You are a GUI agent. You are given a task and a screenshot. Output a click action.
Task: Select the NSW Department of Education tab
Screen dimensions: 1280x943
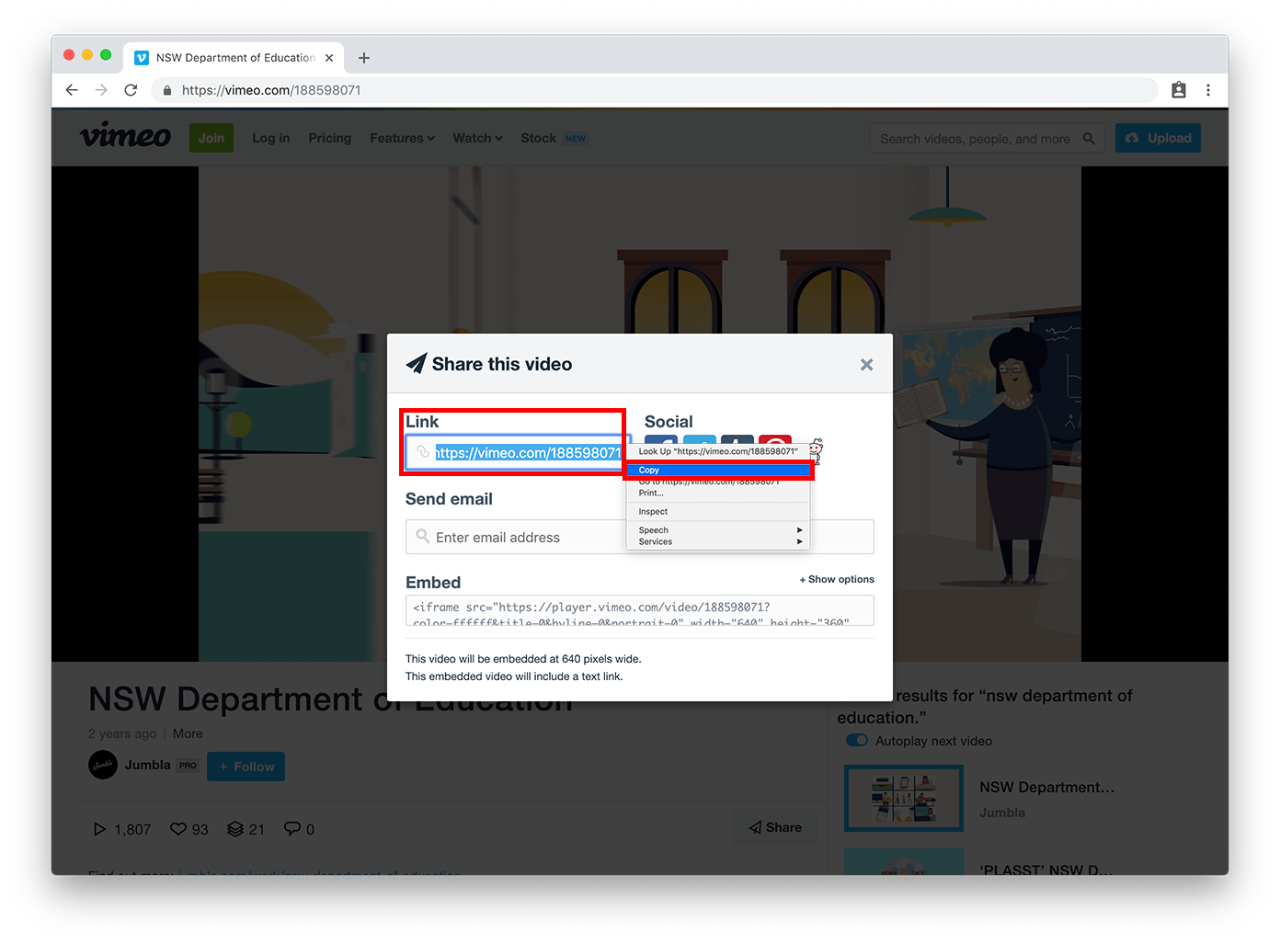pyautogui.click(x=235, y=58)
